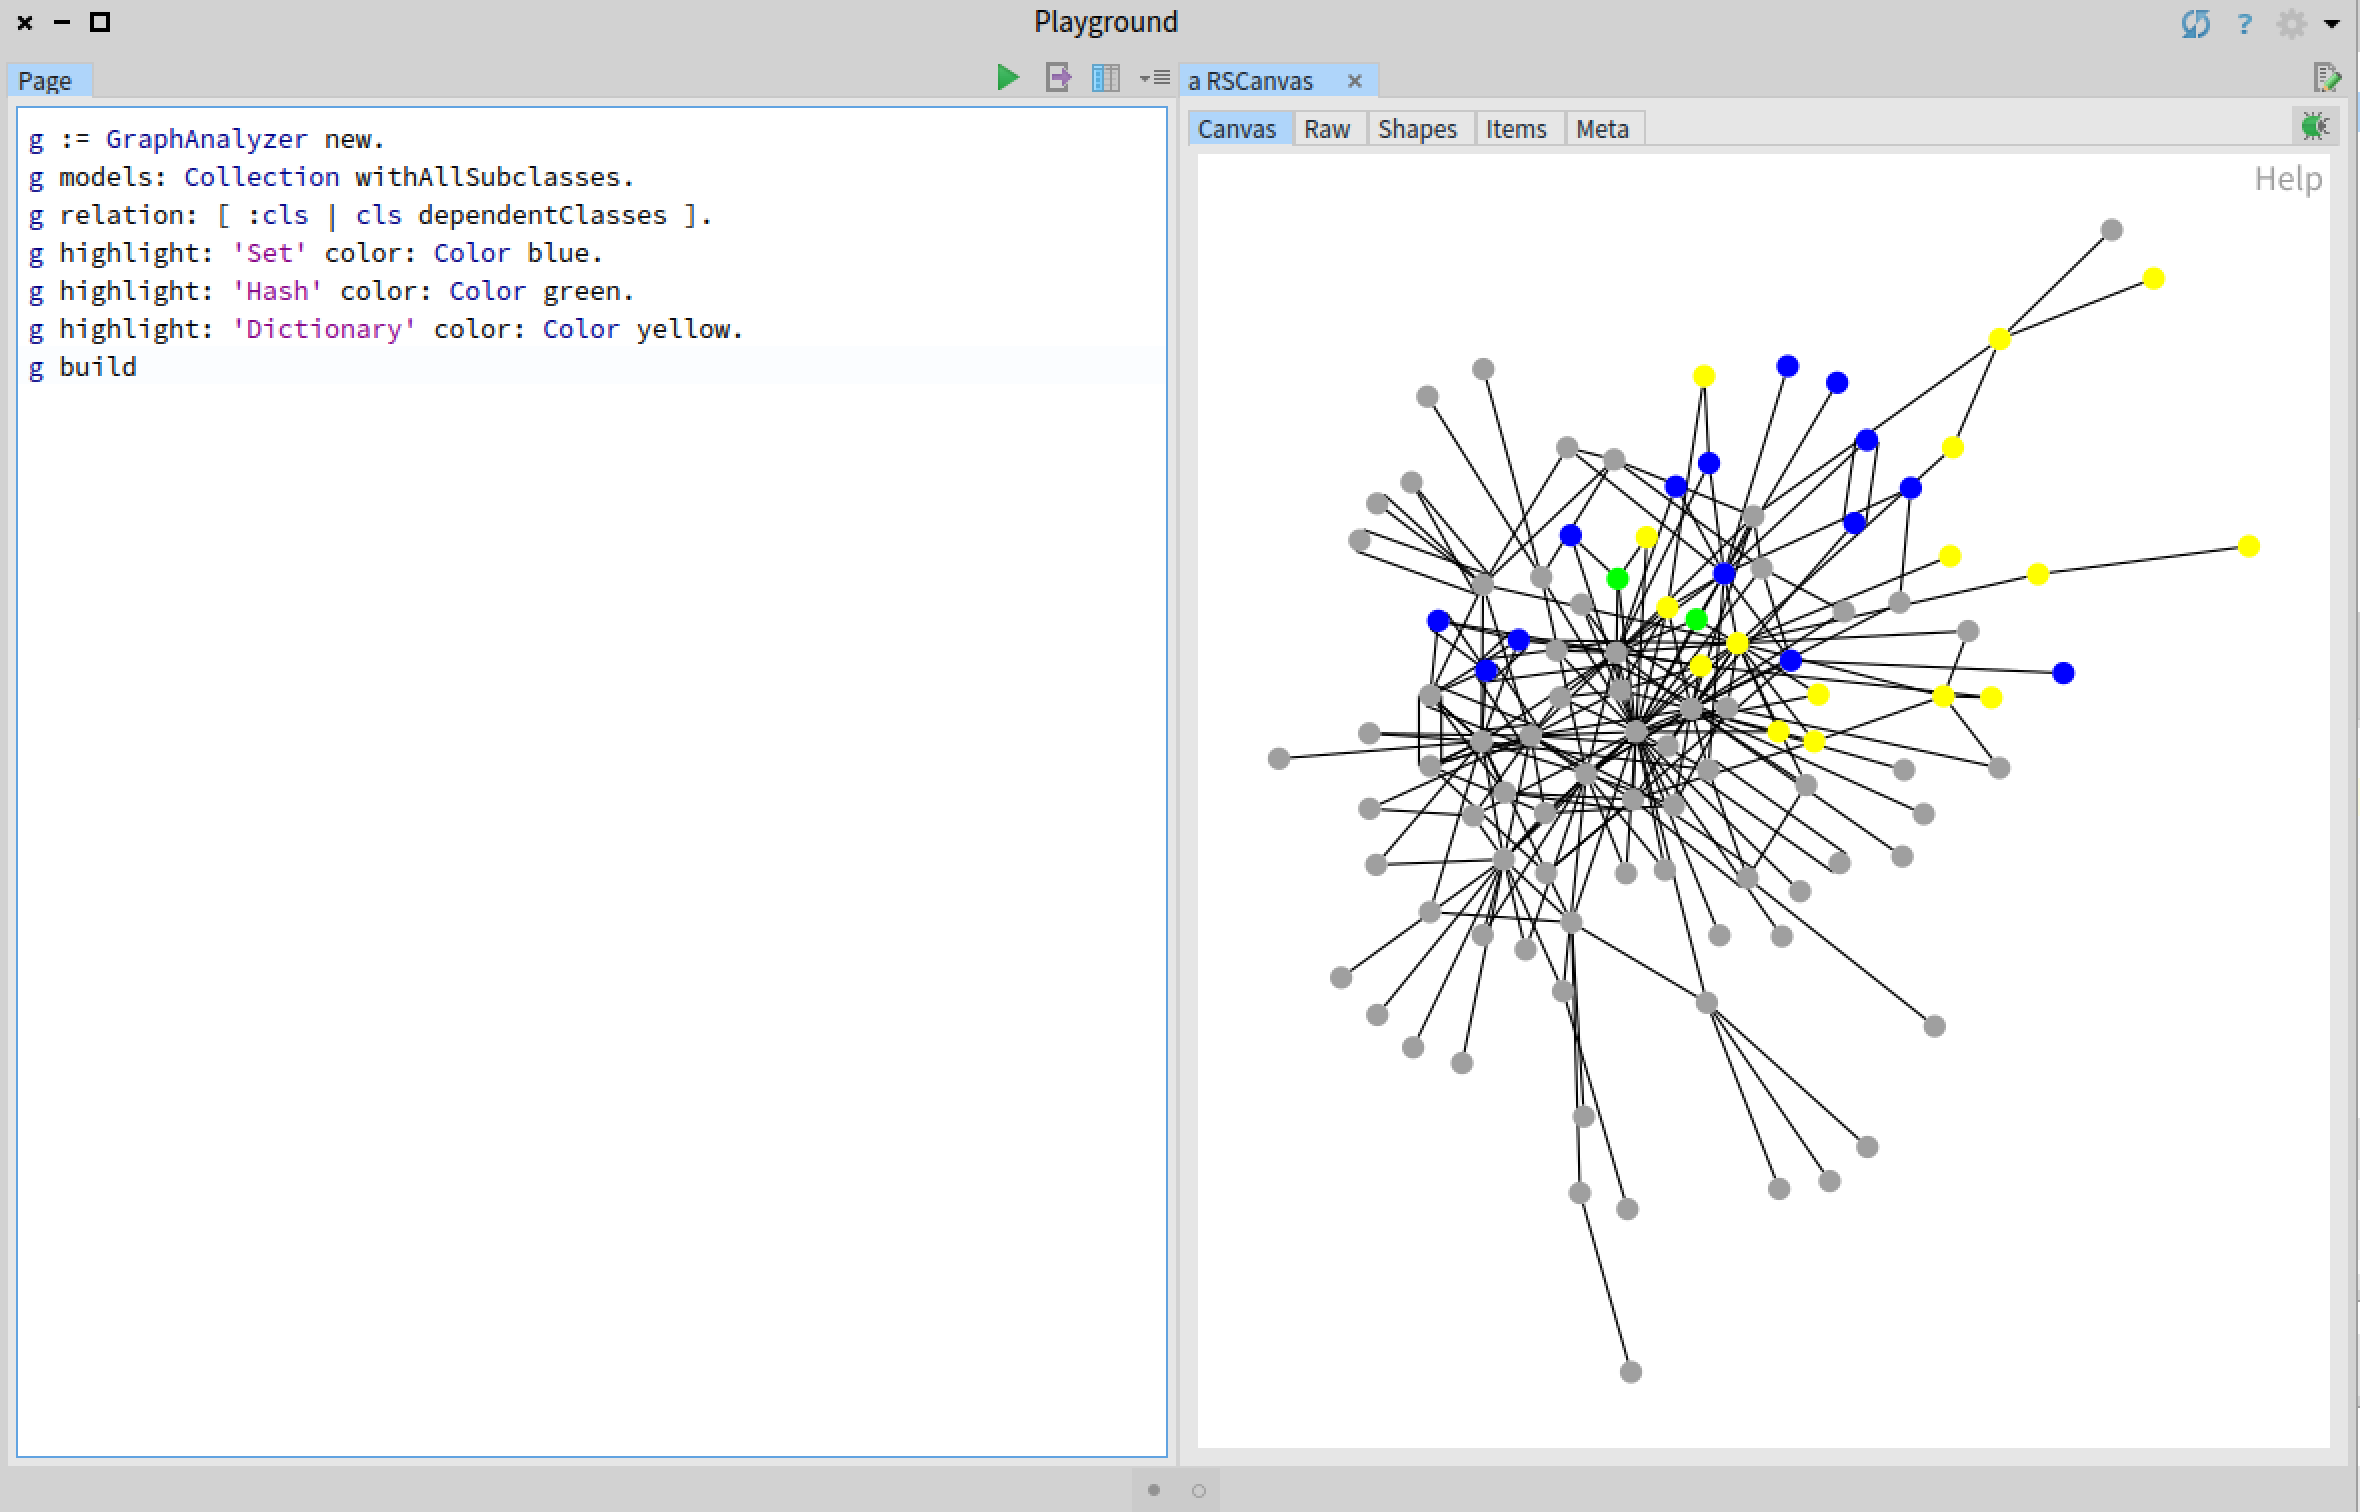Click the green Run/Play button

(x=1005, y=79)
